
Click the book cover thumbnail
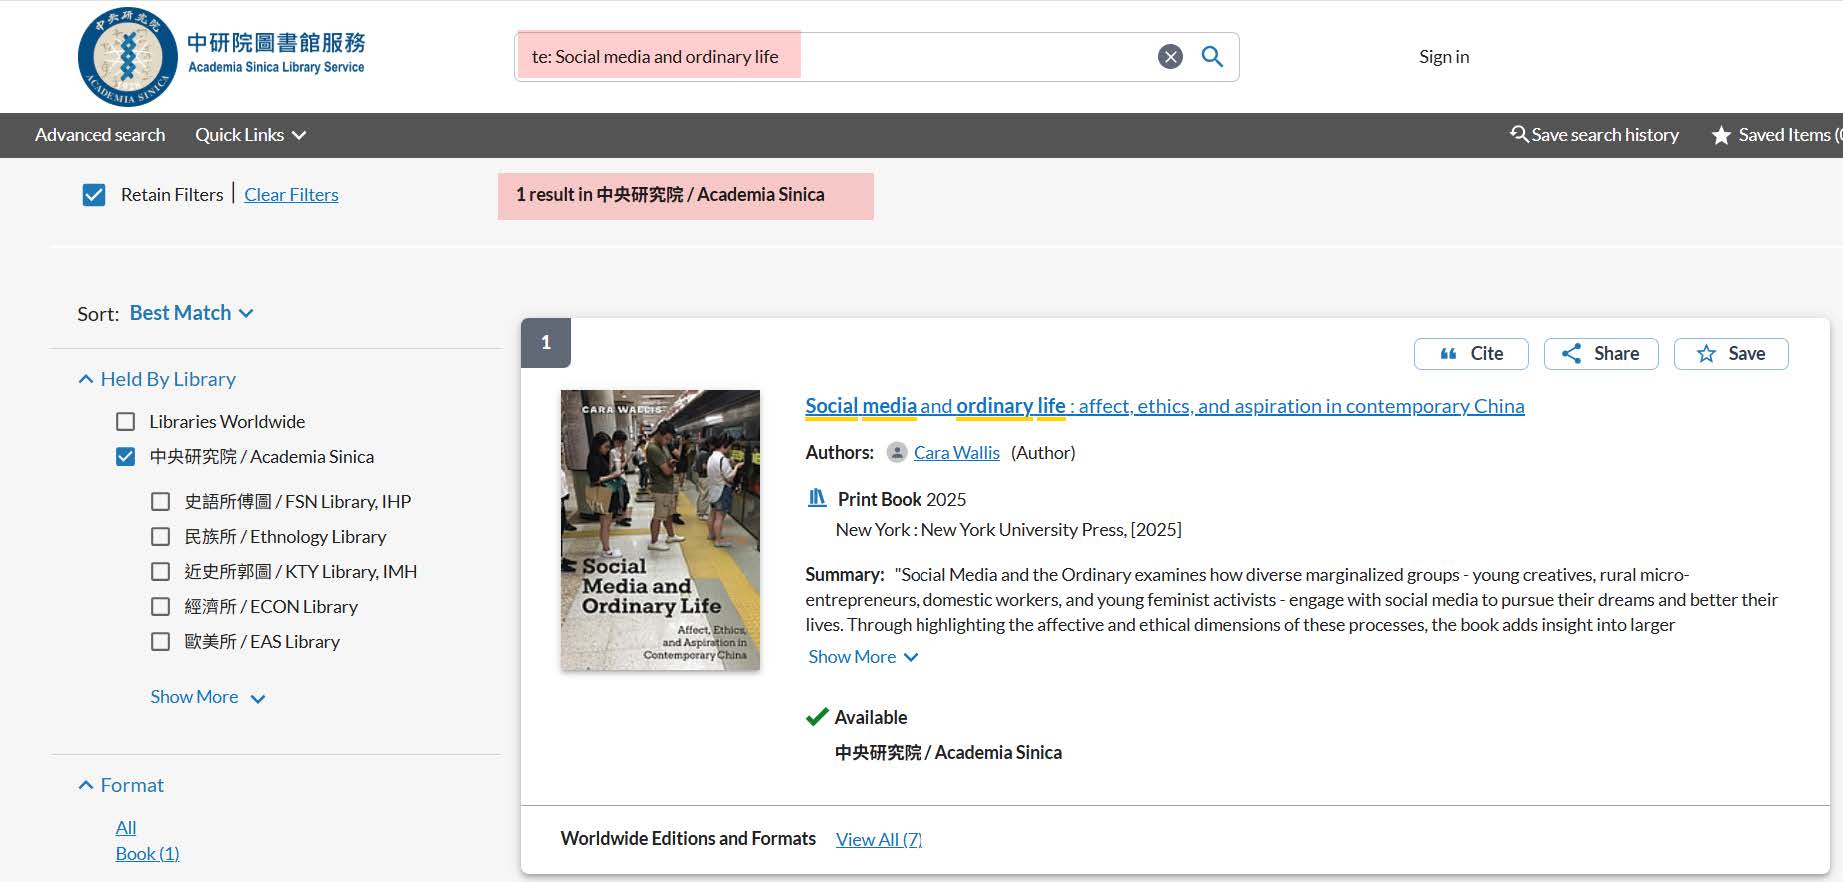(x=660, y=530)
